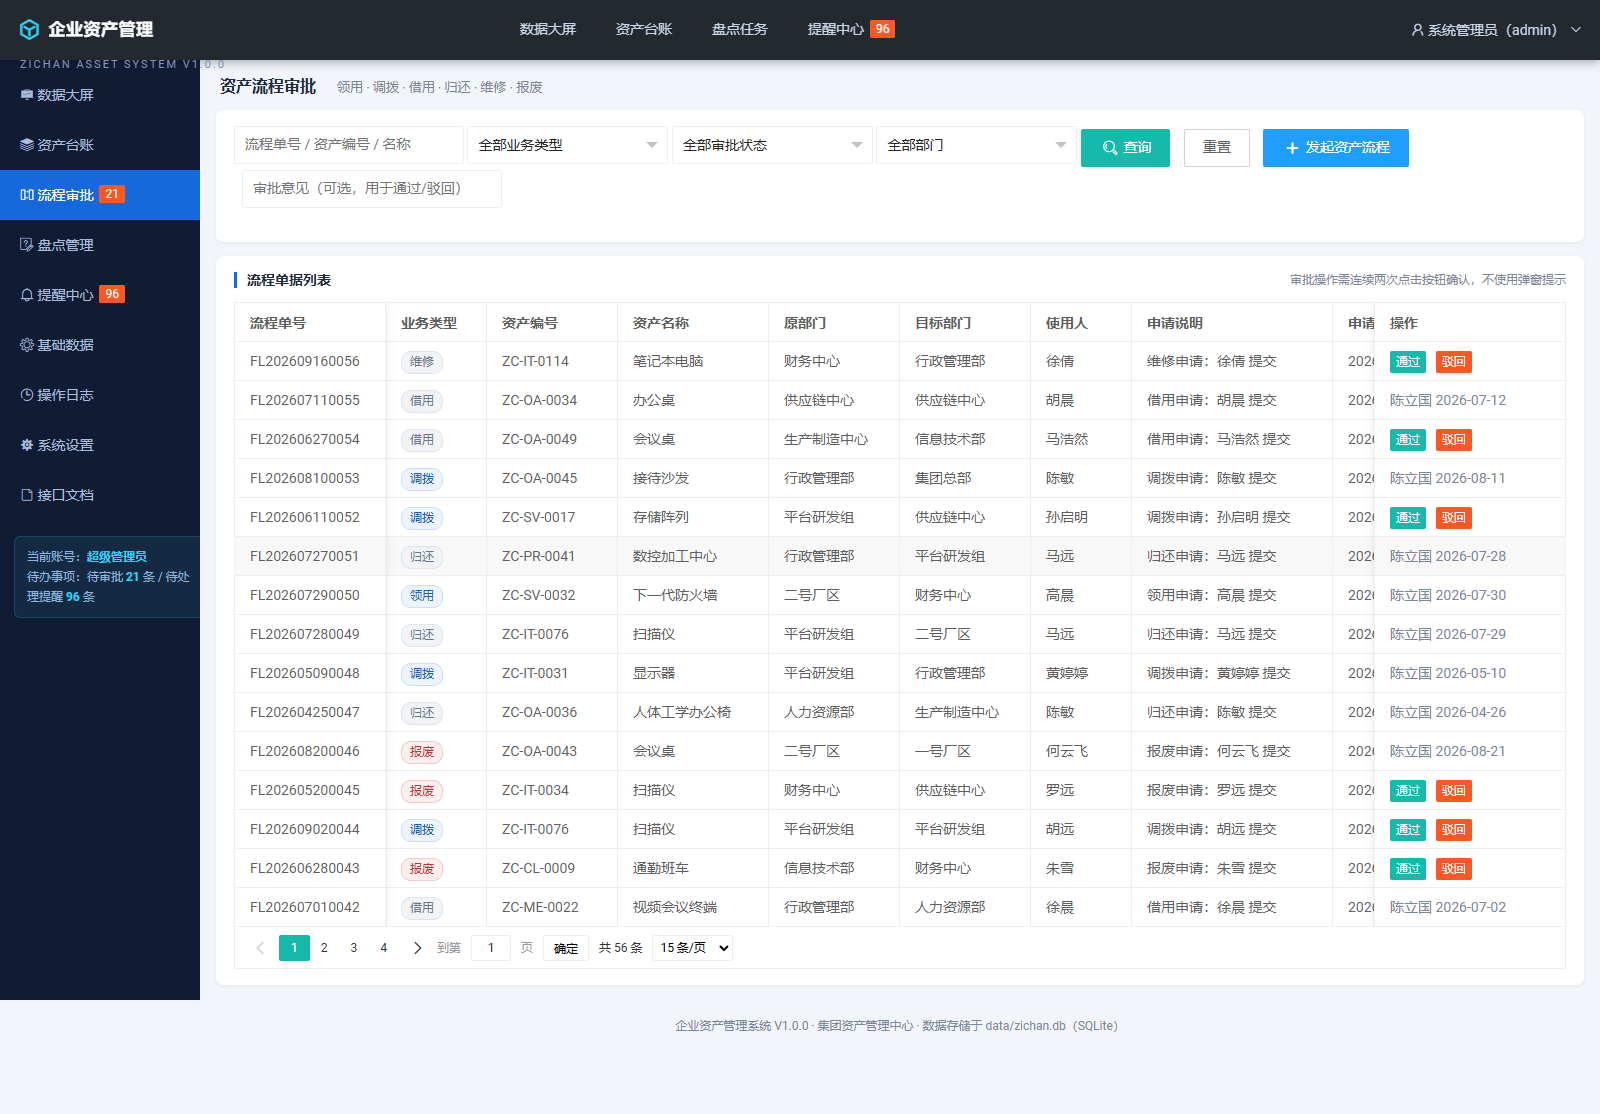
Task: Click the 报废 tag in row FL202608200046
Action: 422,752
